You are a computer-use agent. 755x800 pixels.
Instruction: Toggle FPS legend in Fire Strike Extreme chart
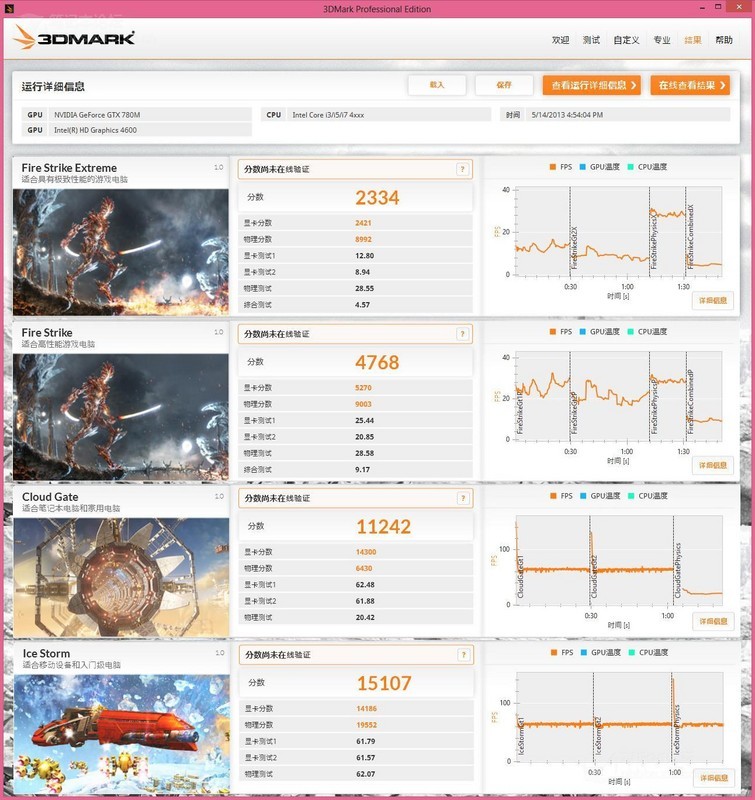point(561,167)
